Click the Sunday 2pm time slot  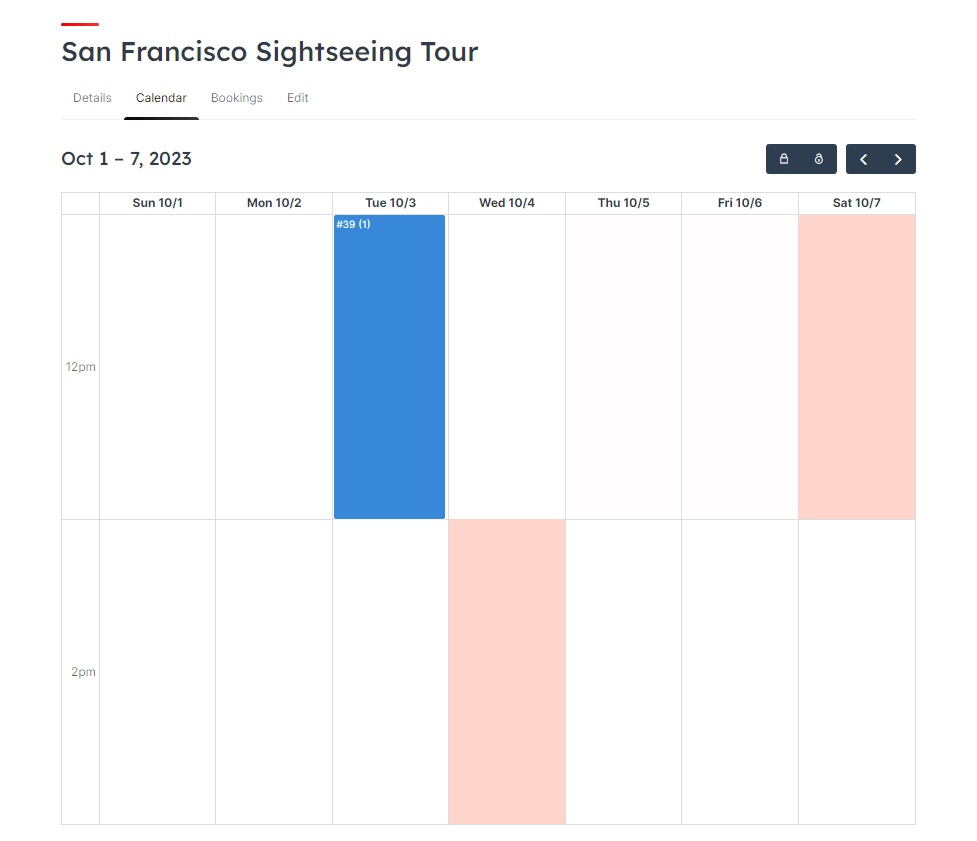[x=158, y=671]
